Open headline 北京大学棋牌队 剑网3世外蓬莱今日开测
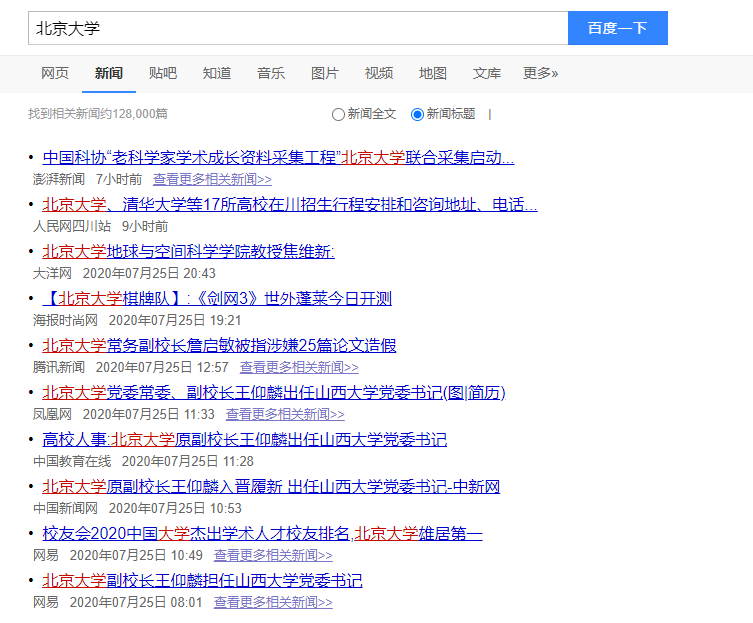The width and height of the screenshot is (753, 623). [x=217, y=299]
